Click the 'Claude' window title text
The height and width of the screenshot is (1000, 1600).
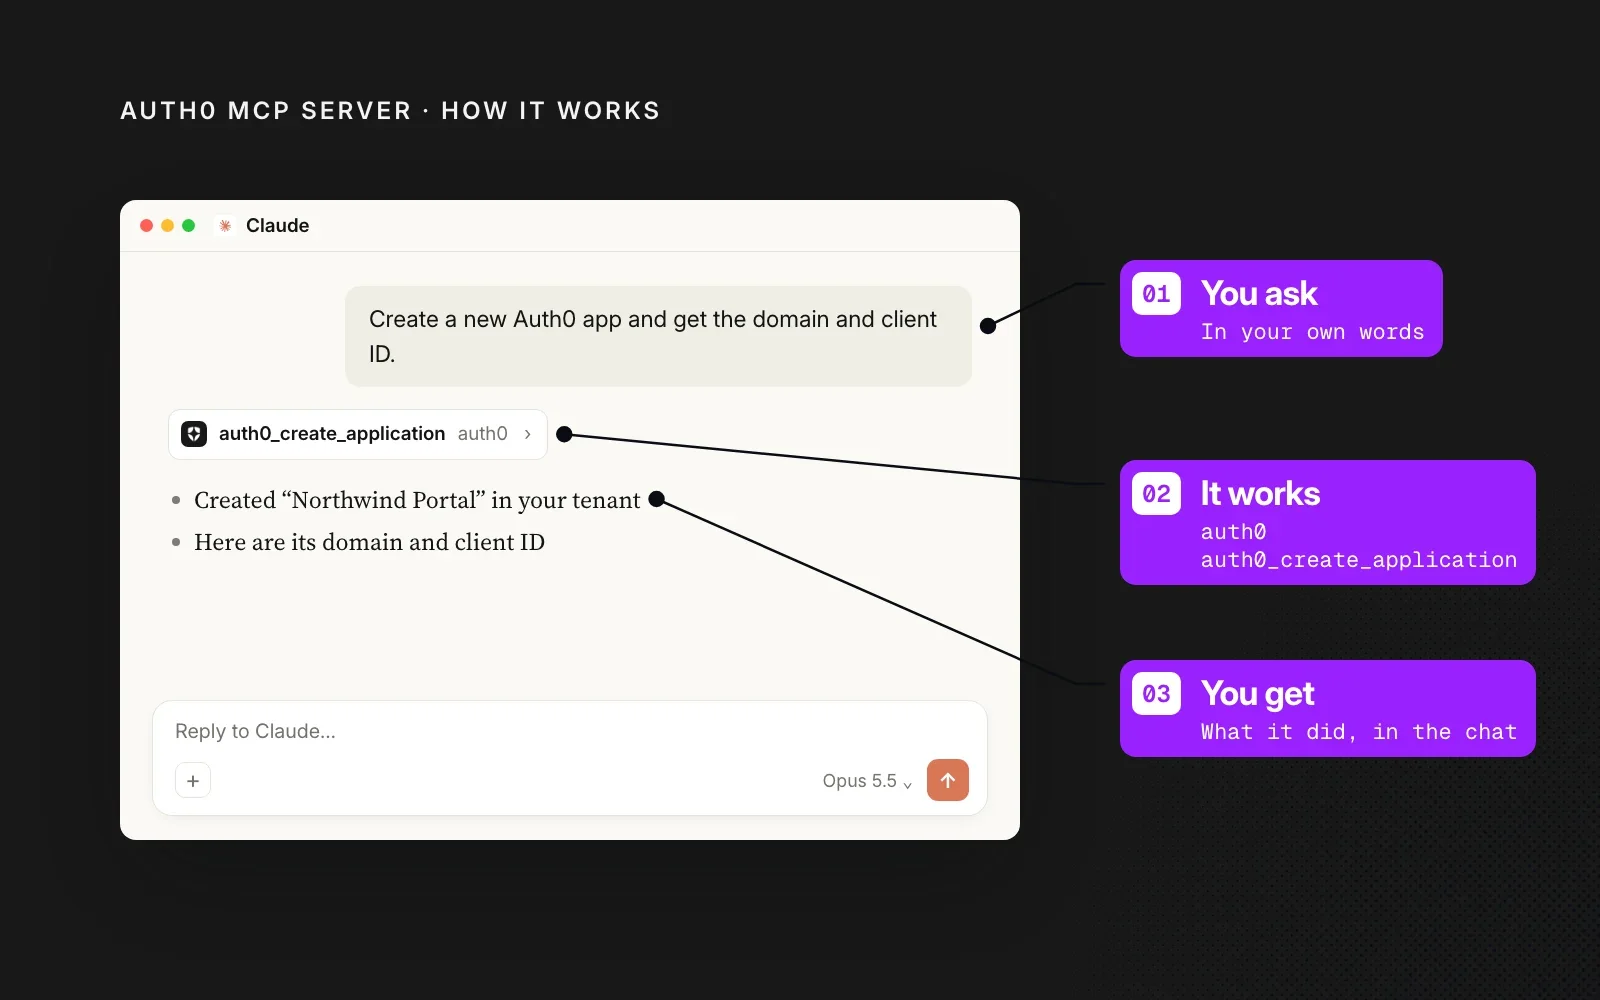(x=278, y=226)
